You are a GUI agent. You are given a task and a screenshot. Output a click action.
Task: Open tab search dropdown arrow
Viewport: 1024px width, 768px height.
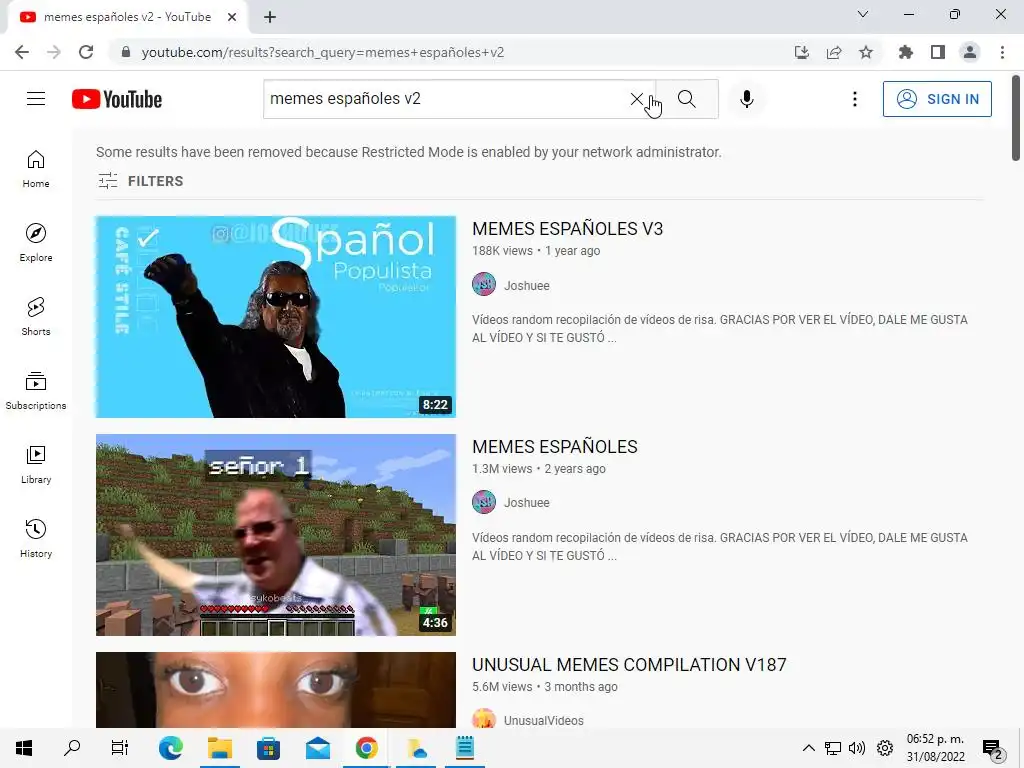click(x=863, y=14)
